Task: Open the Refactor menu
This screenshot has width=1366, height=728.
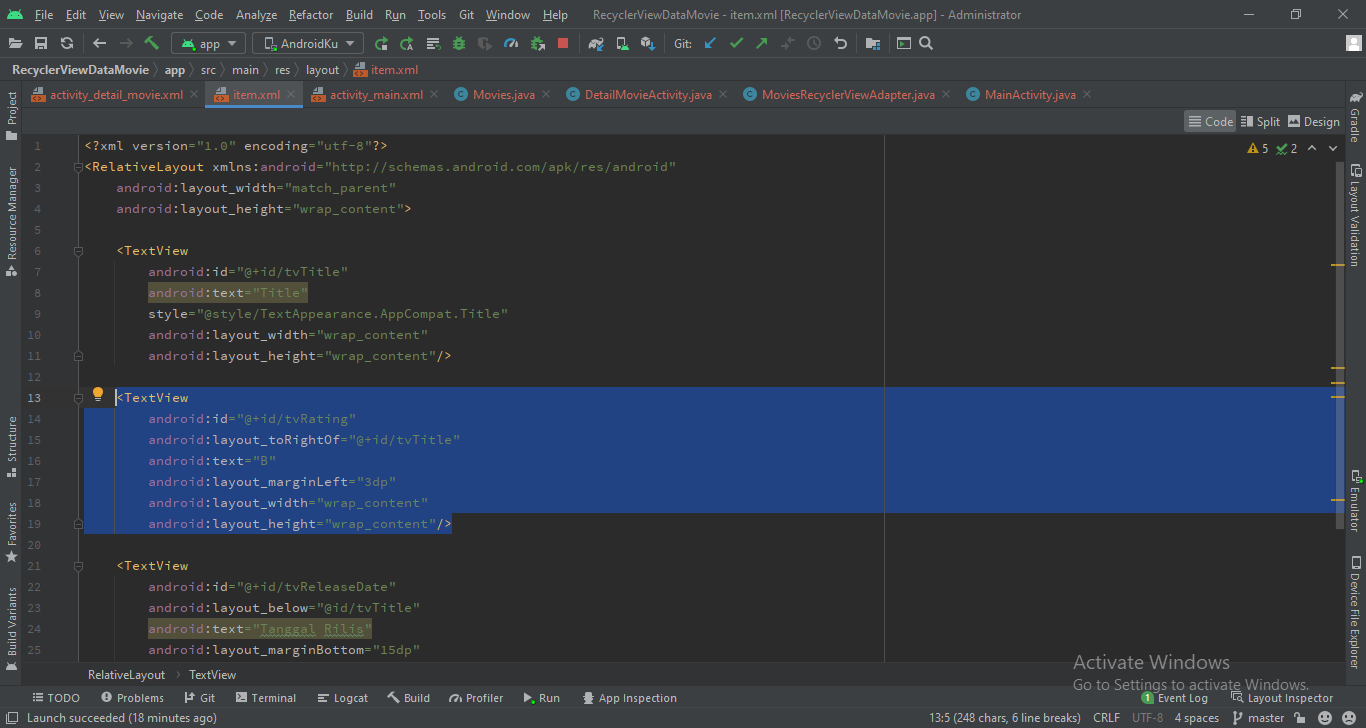Action: [x=311, y=15]
